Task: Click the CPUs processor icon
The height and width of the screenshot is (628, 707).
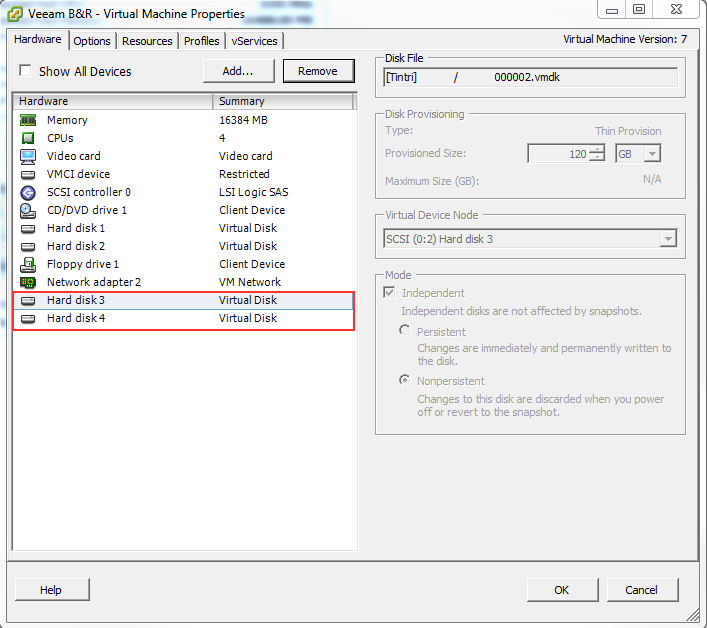Action: tap(28, 138)
